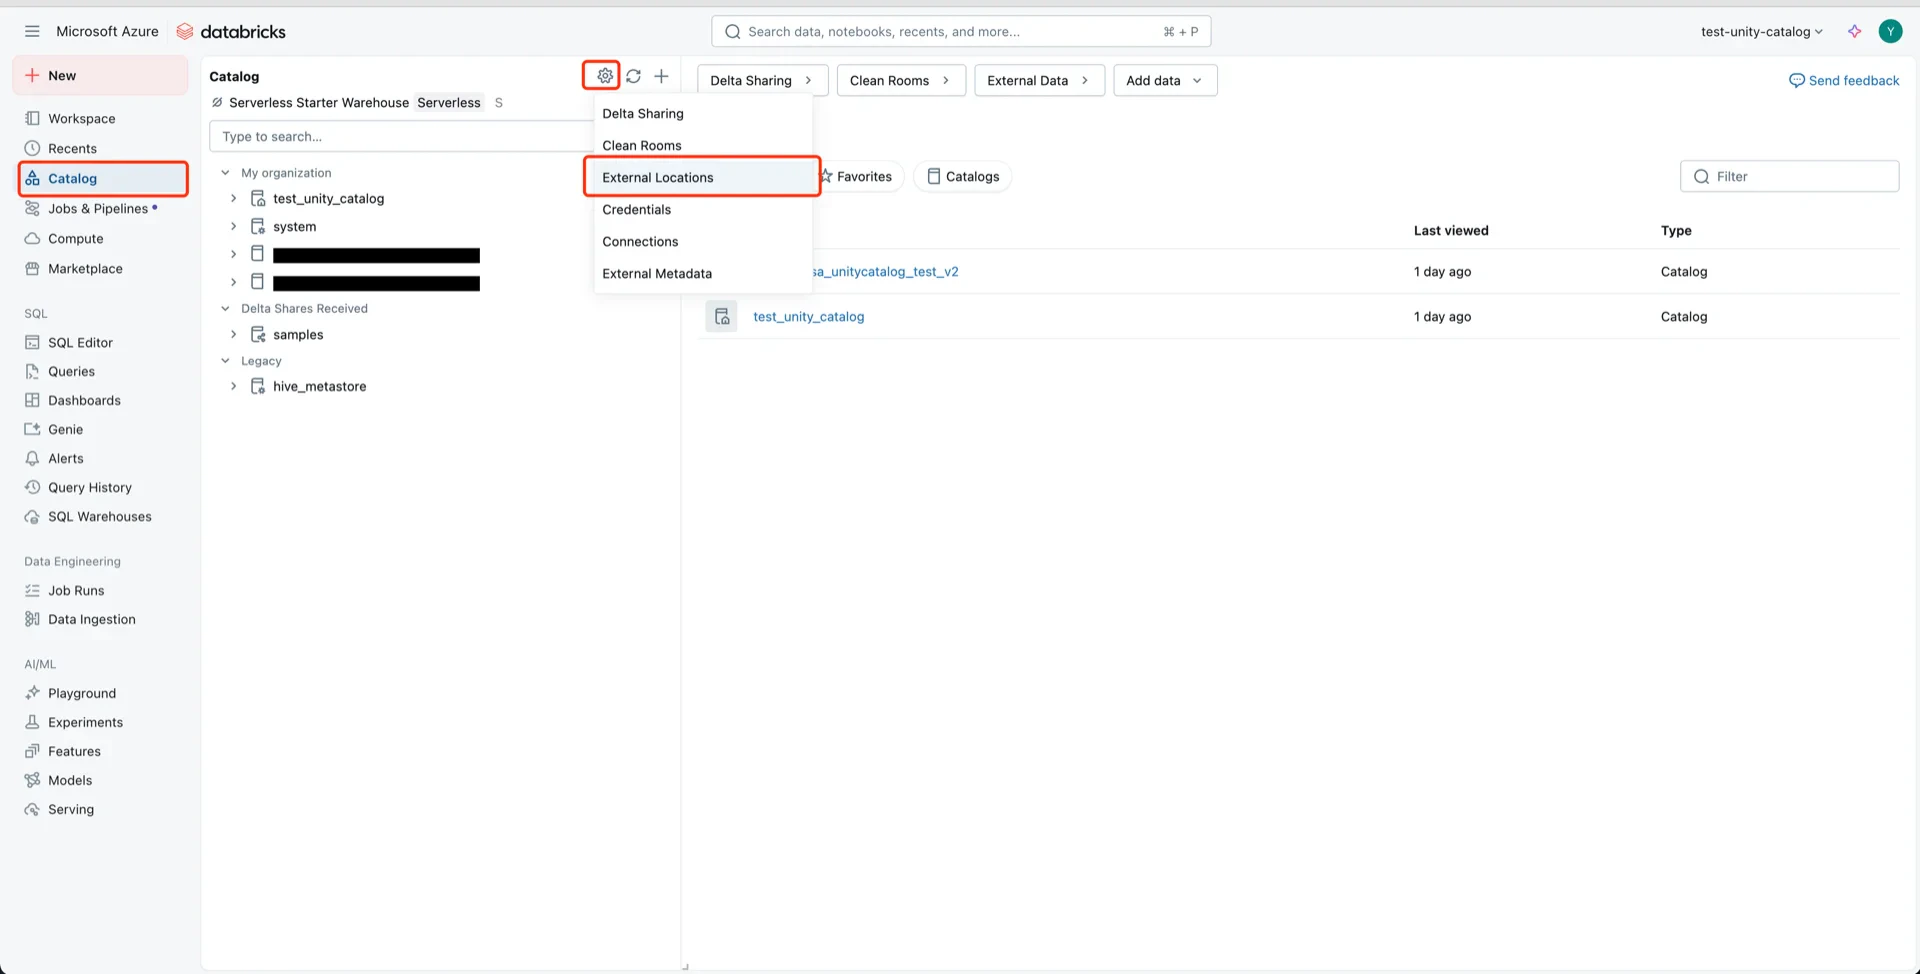Open the Databricks Assistant sparkle icon
1920x974 pixels.
point(1854,31)
